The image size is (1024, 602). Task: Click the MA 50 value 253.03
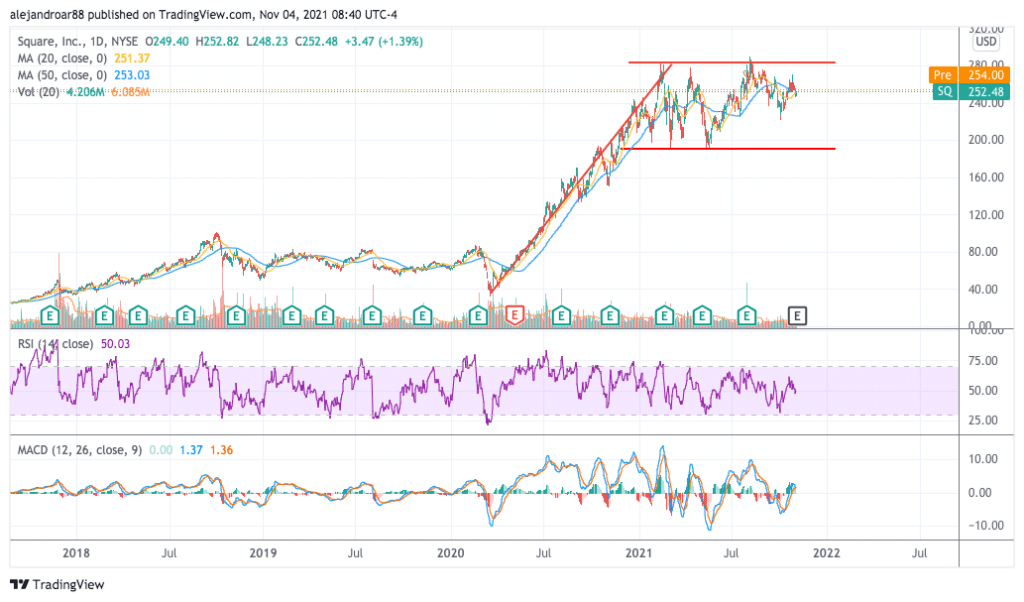point(132,75)
